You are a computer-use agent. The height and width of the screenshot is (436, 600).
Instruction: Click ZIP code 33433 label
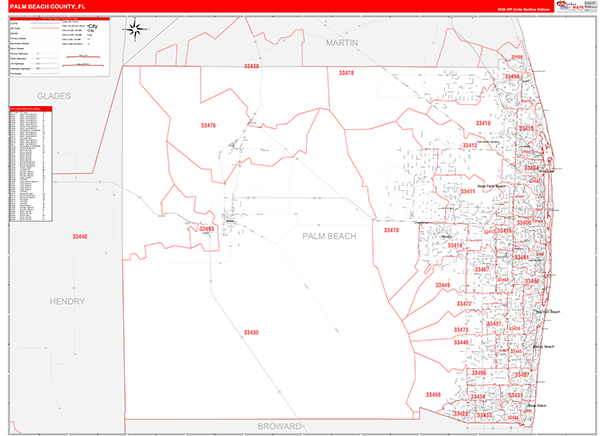pos(484,415)
